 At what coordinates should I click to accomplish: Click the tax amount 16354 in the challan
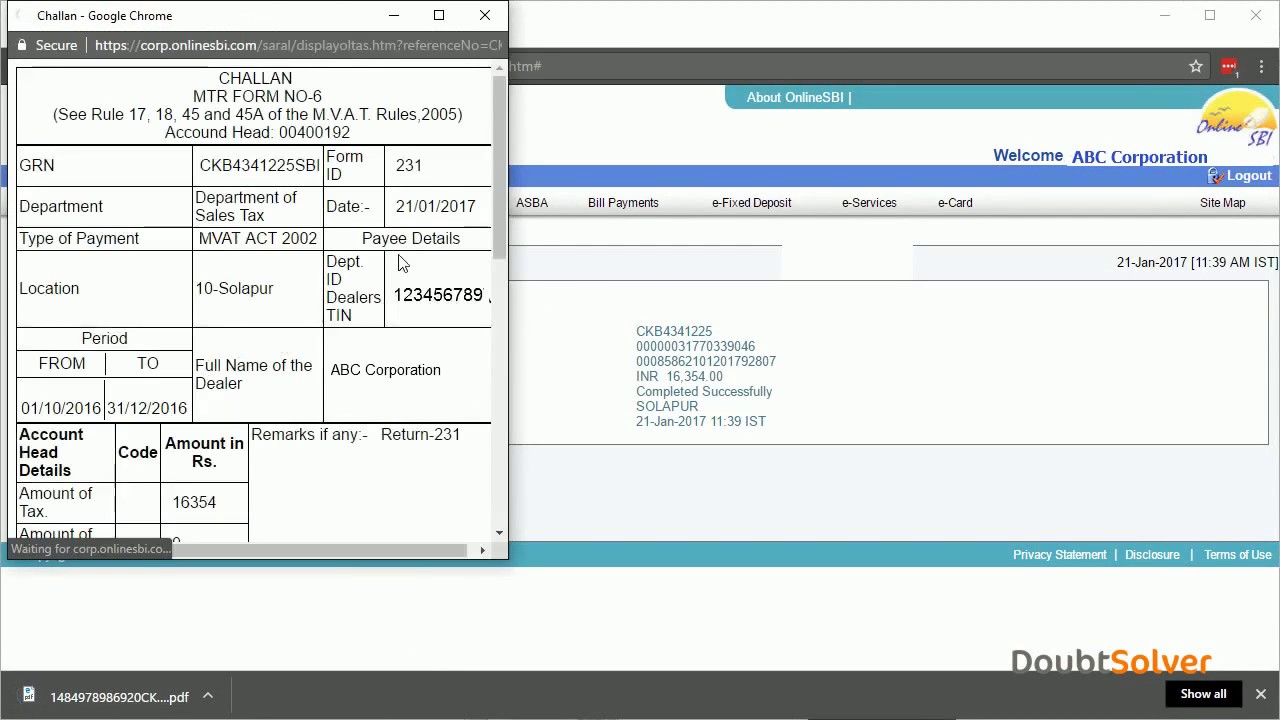(x=194, y=503)
